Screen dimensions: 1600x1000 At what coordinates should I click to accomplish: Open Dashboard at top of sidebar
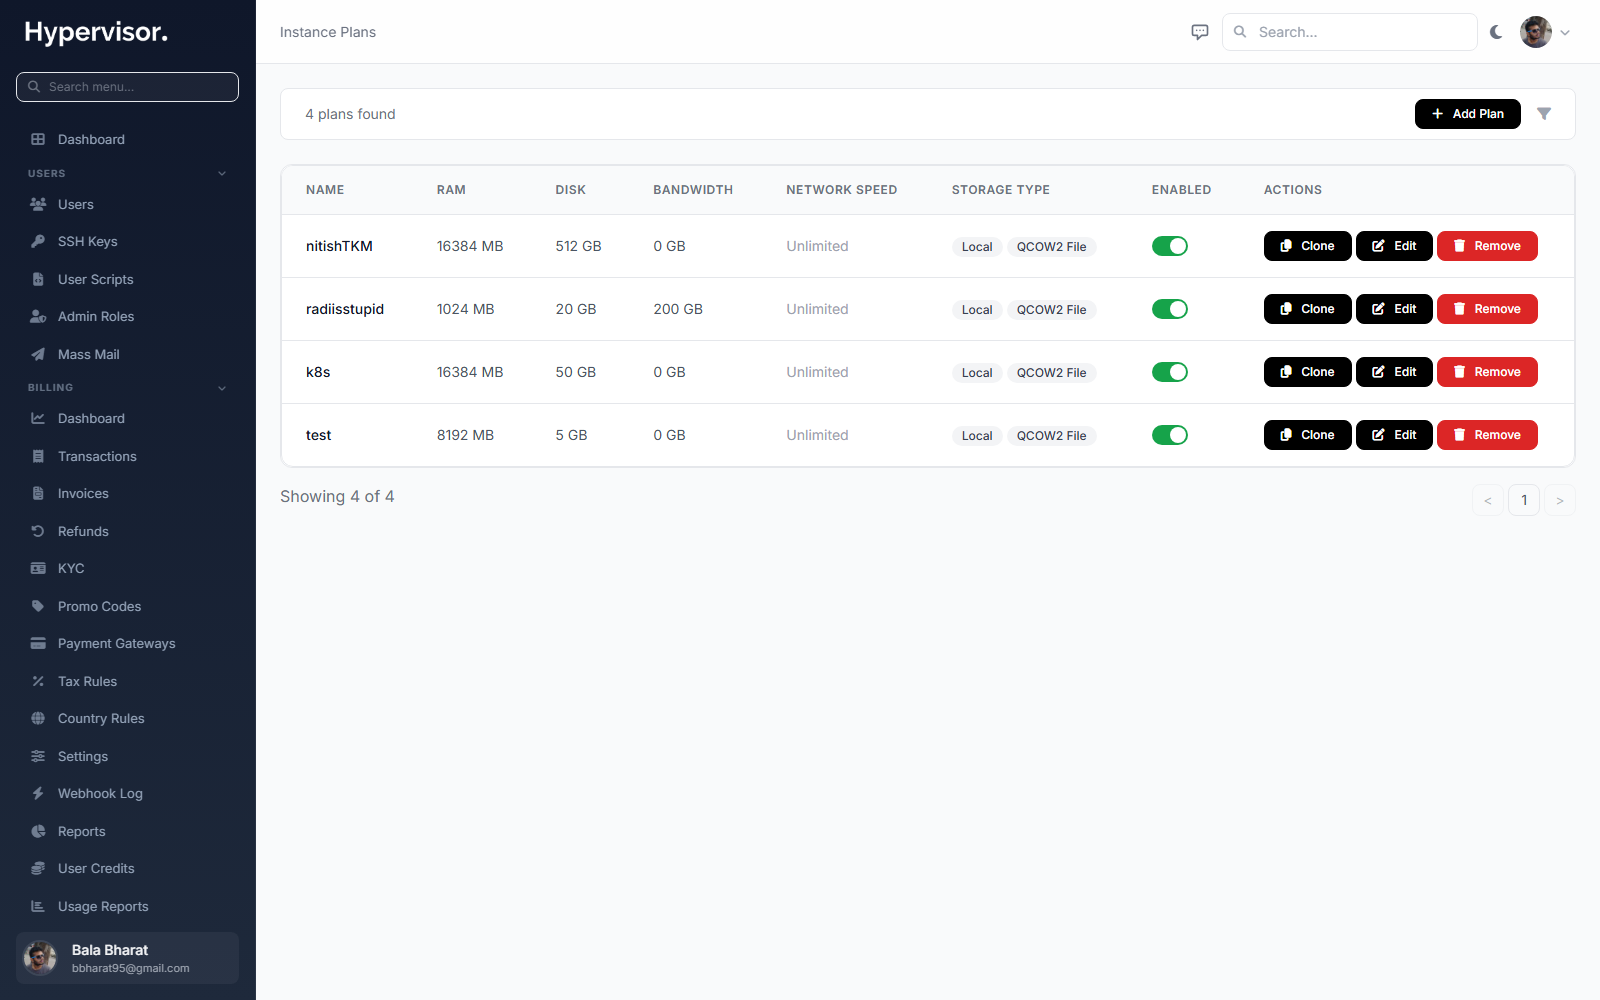(127, 139)
